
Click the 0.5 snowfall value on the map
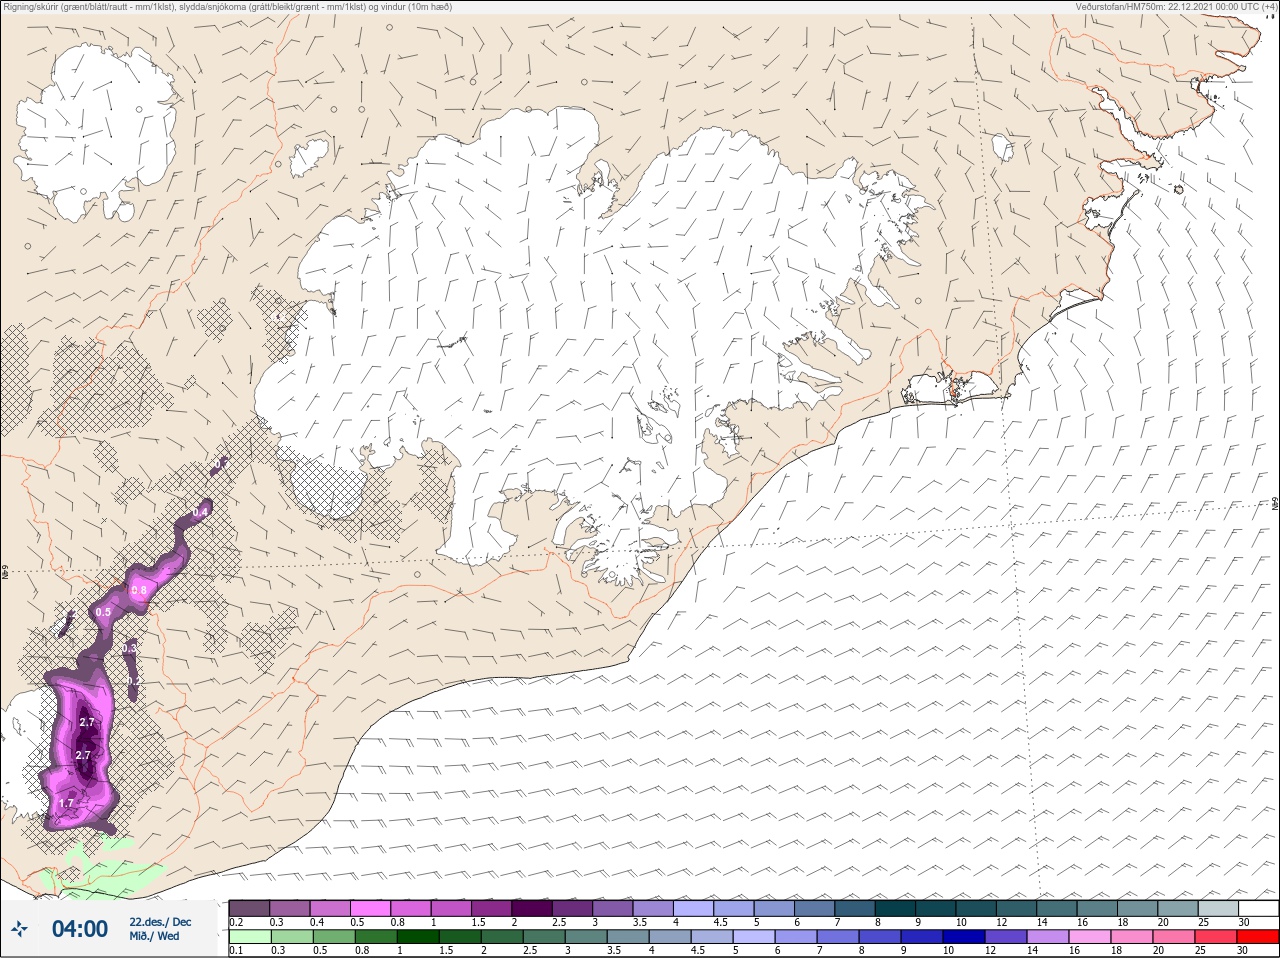[103, 612]
